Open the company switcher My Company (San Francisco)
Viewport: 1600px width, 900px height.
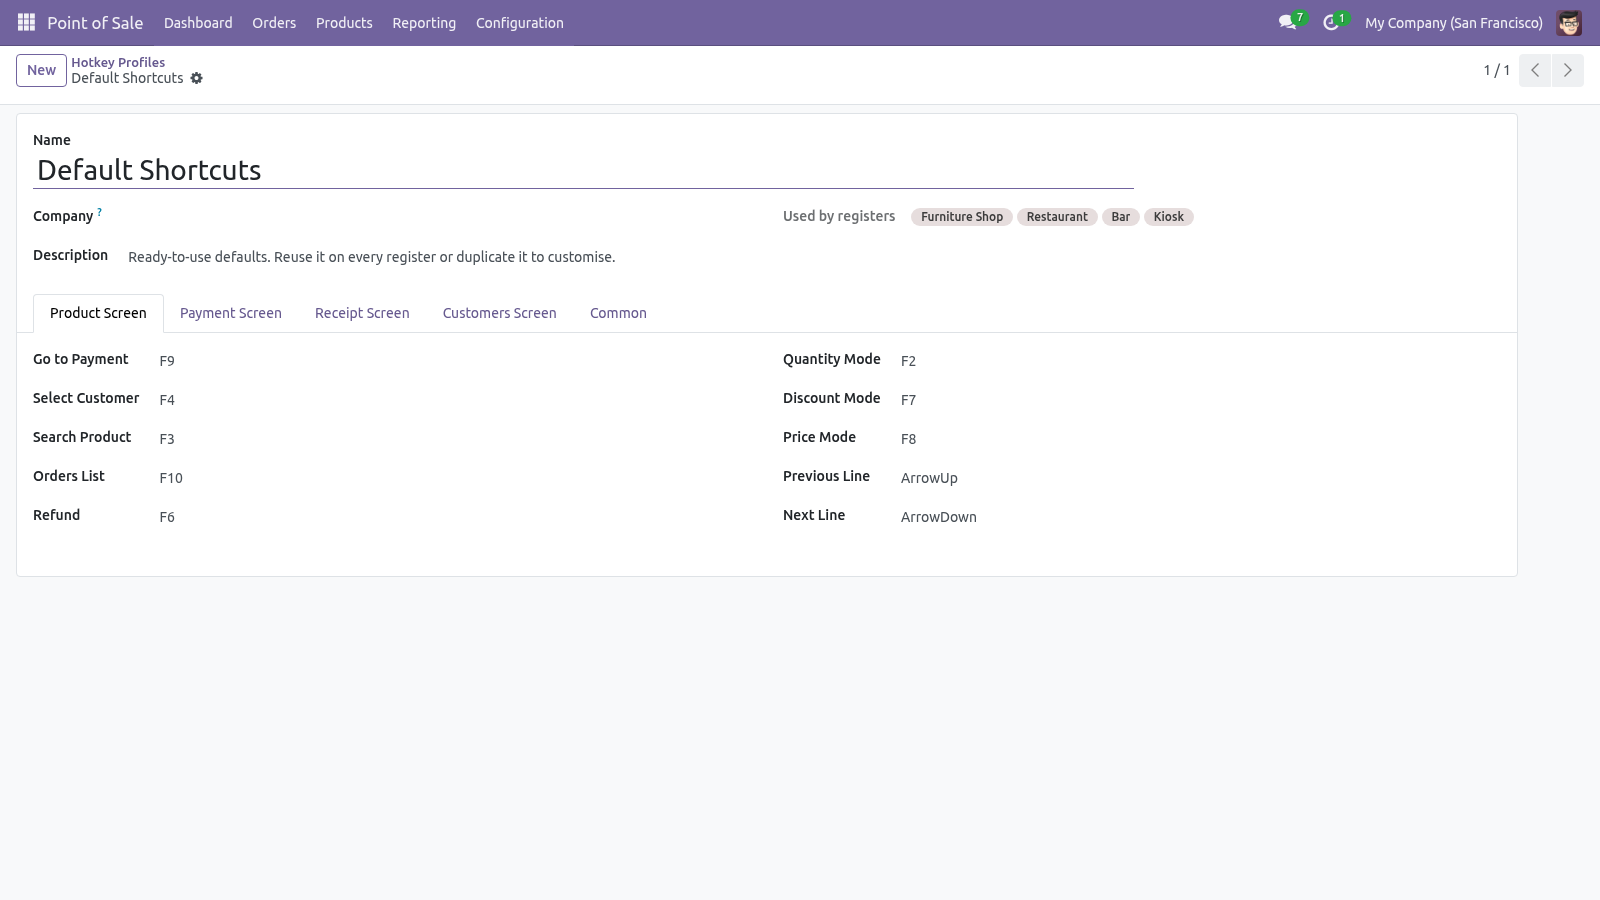click(1454, 22)
